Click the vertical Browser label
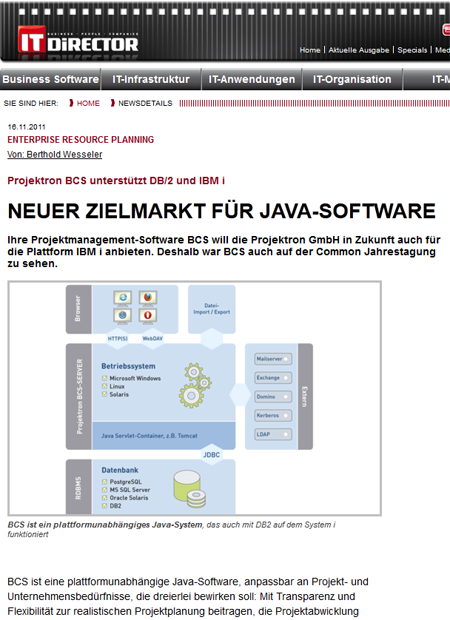 [78, 308]
